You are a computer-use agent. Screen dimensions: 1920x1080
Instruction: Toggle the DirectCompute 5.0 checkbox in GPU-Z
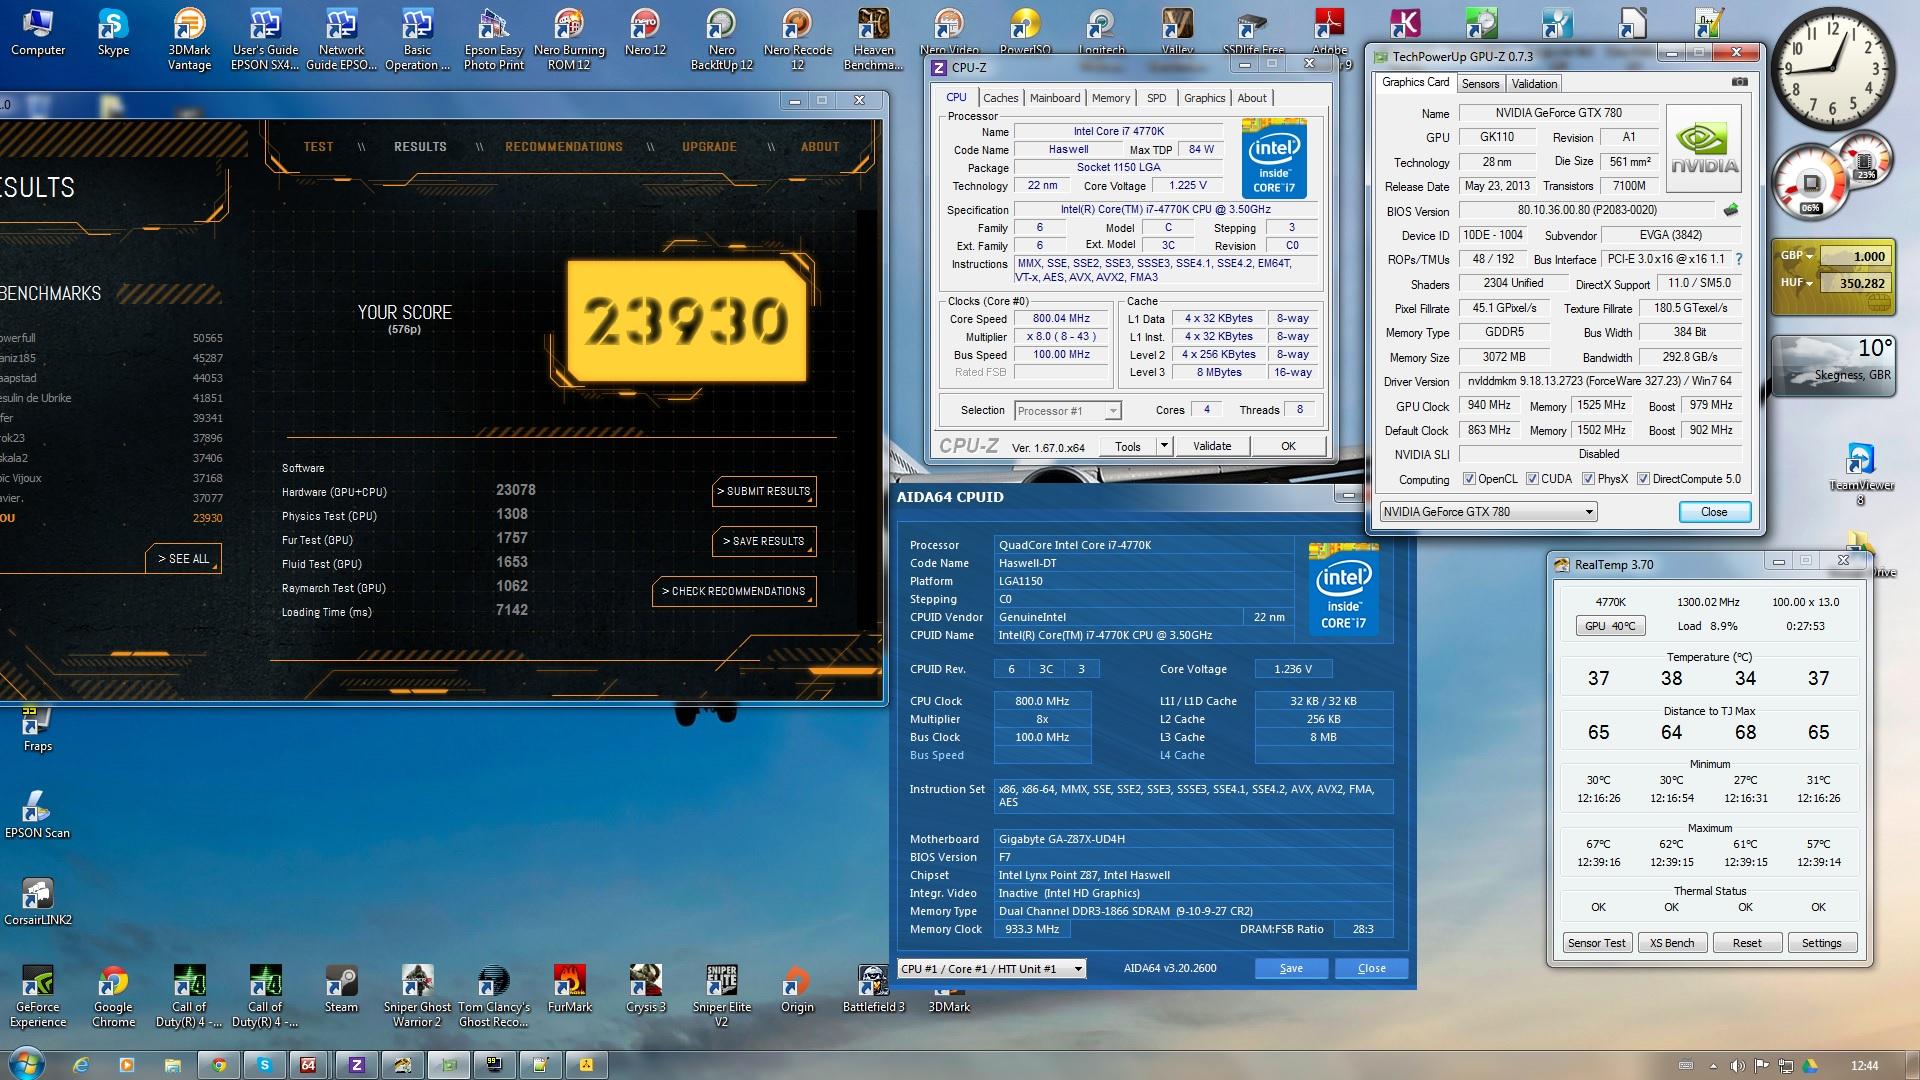[x=1643, y=479]
